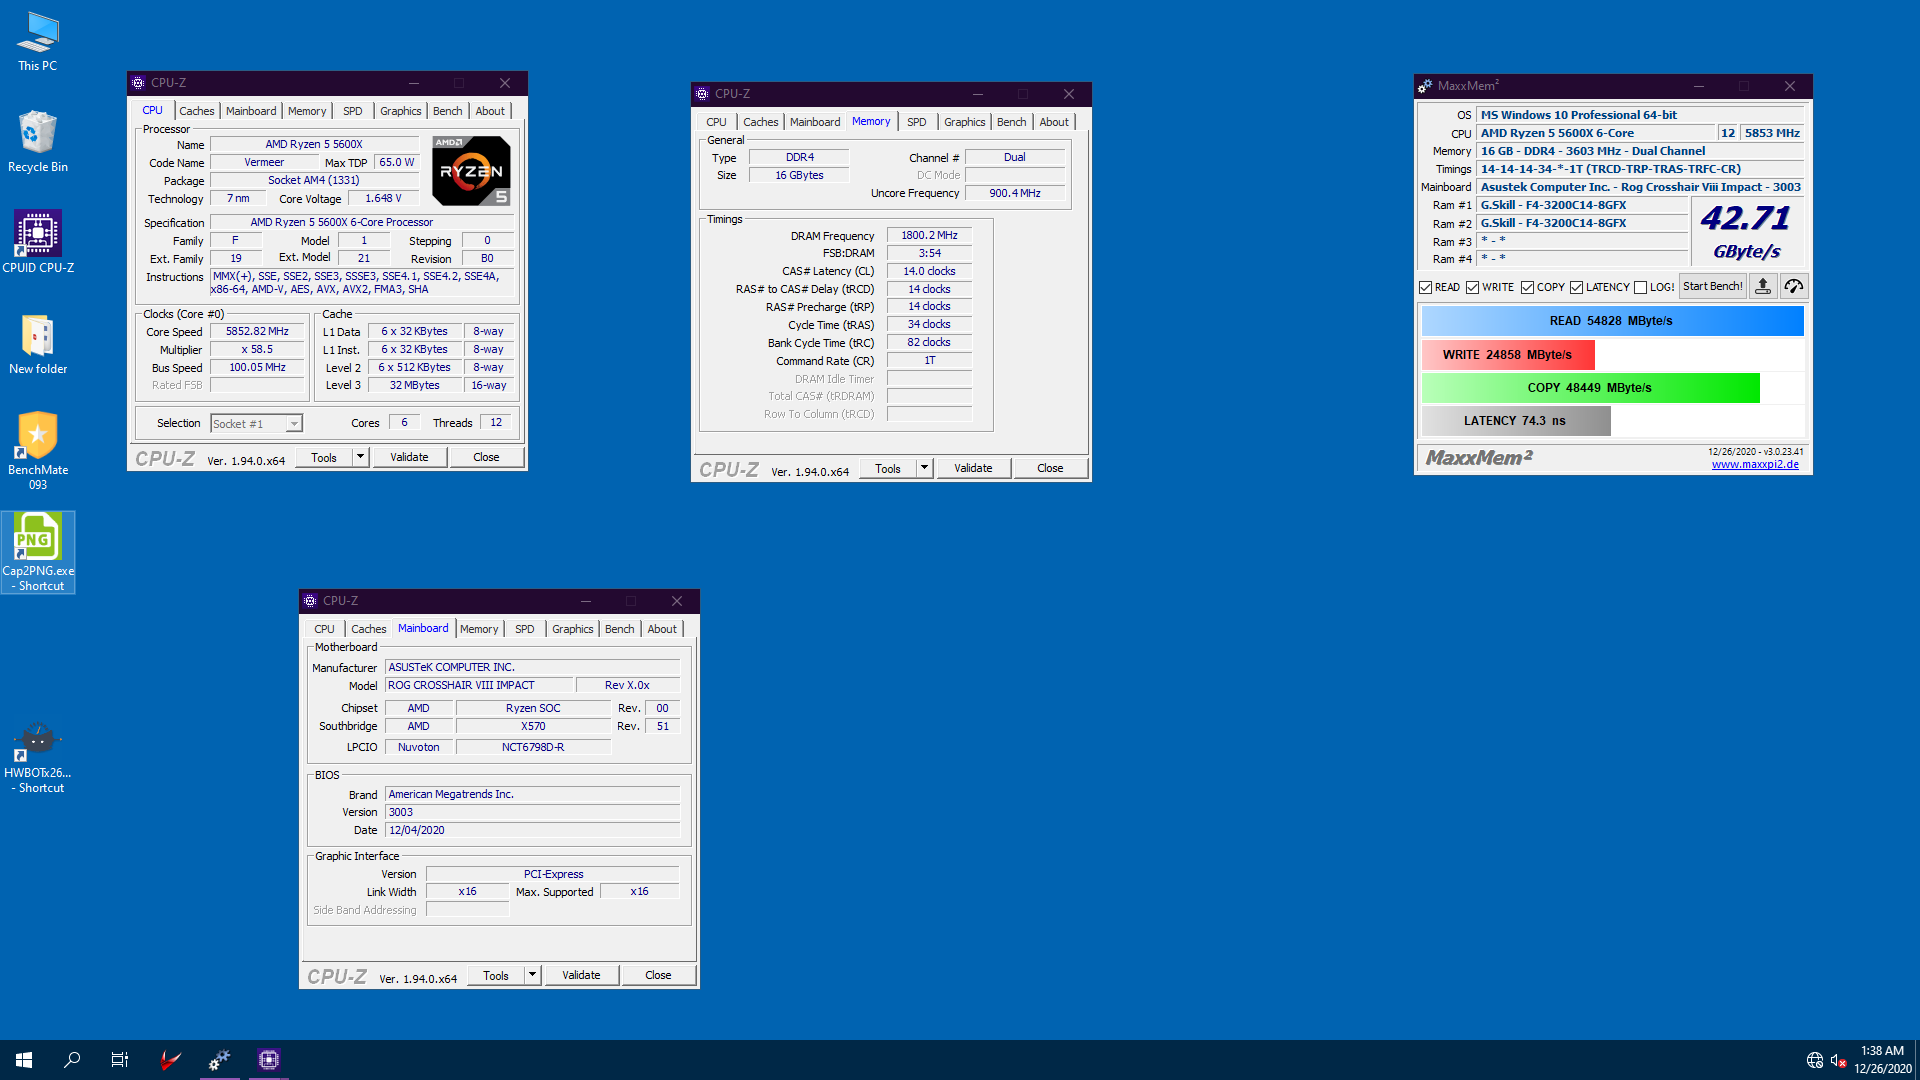The image size is (1920, 1080).
Task: Open This PC desktop icon
Action: [x=38, y=41]
